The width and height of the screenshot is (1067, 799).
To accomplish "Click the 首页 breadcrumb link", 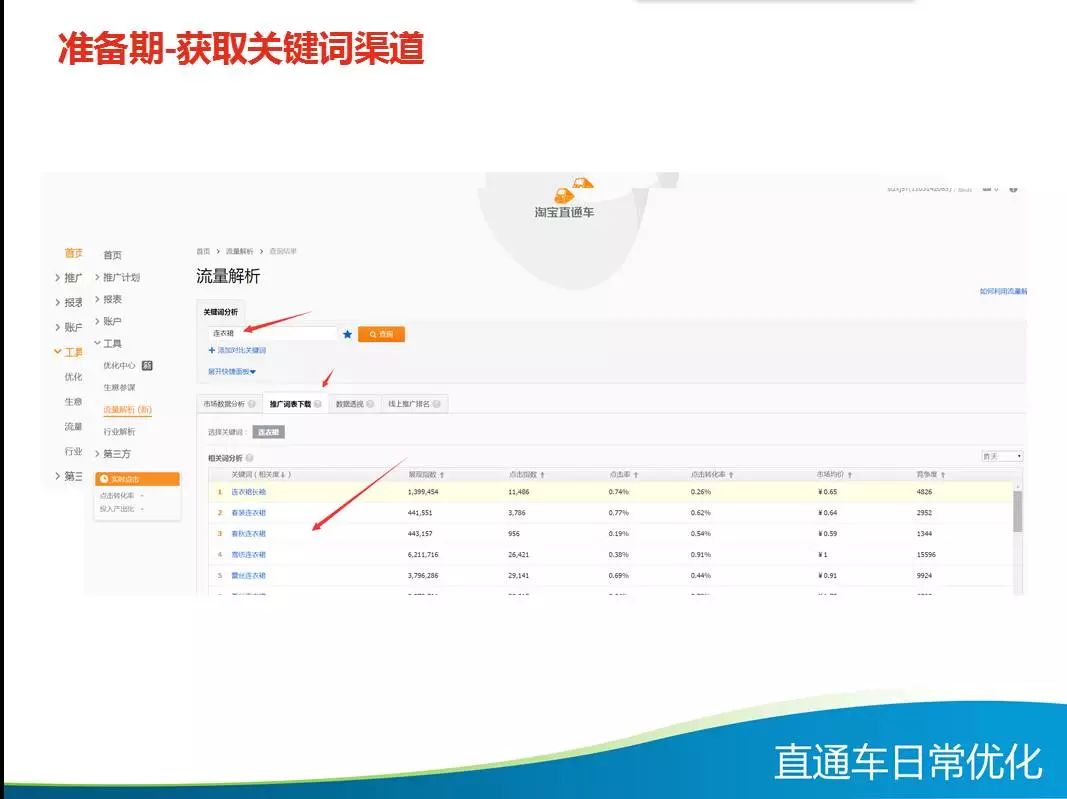I will (x=203, y=252).
